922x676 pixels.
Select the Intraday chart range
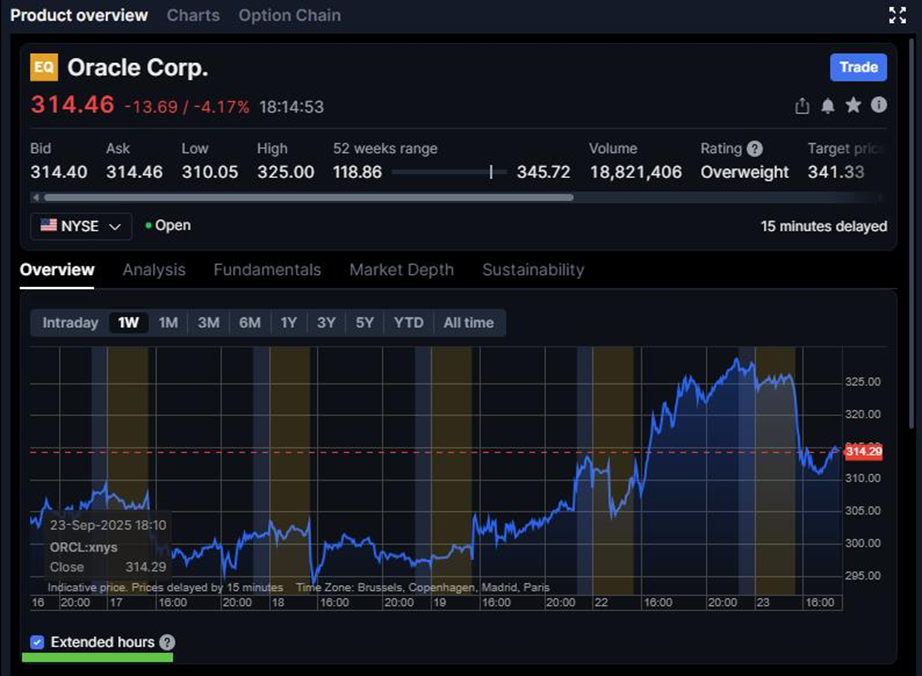pyautogui.click(x=70, y=323)
